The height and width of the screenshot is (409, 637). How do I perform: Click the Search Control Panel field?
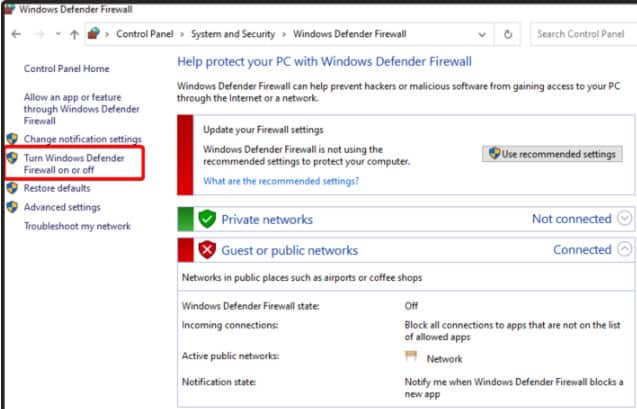[x=580, y=34]
